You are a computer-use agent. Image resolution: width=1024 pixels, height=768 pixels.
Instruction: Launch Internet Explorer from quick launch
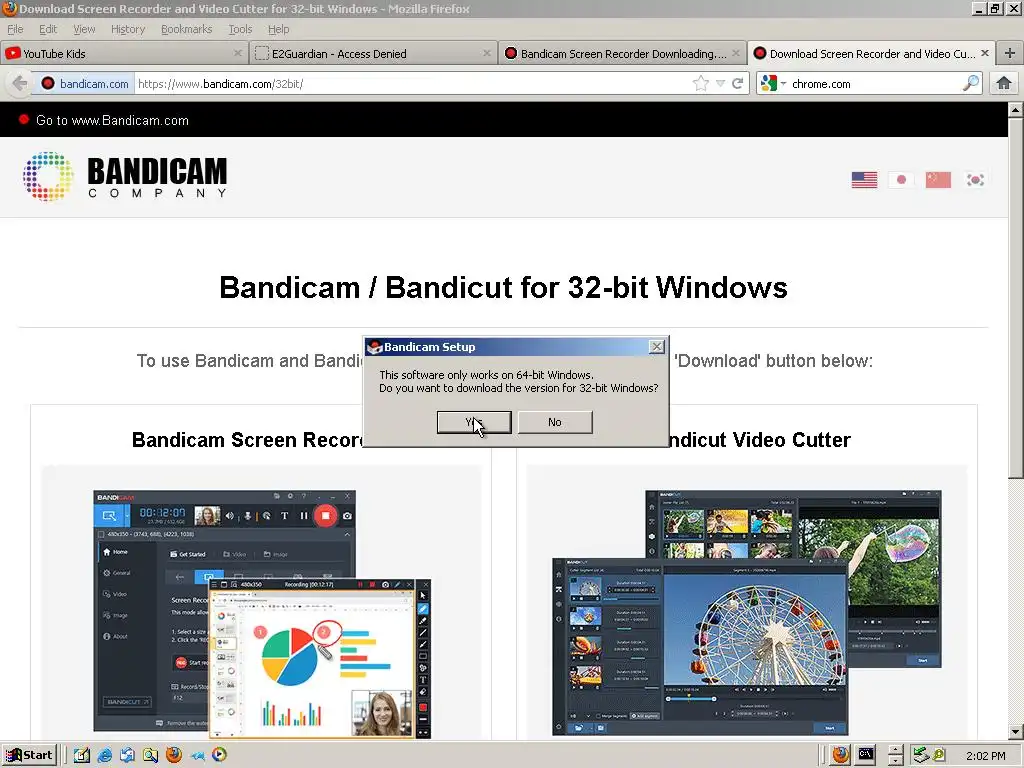click(x=104, y=755)
